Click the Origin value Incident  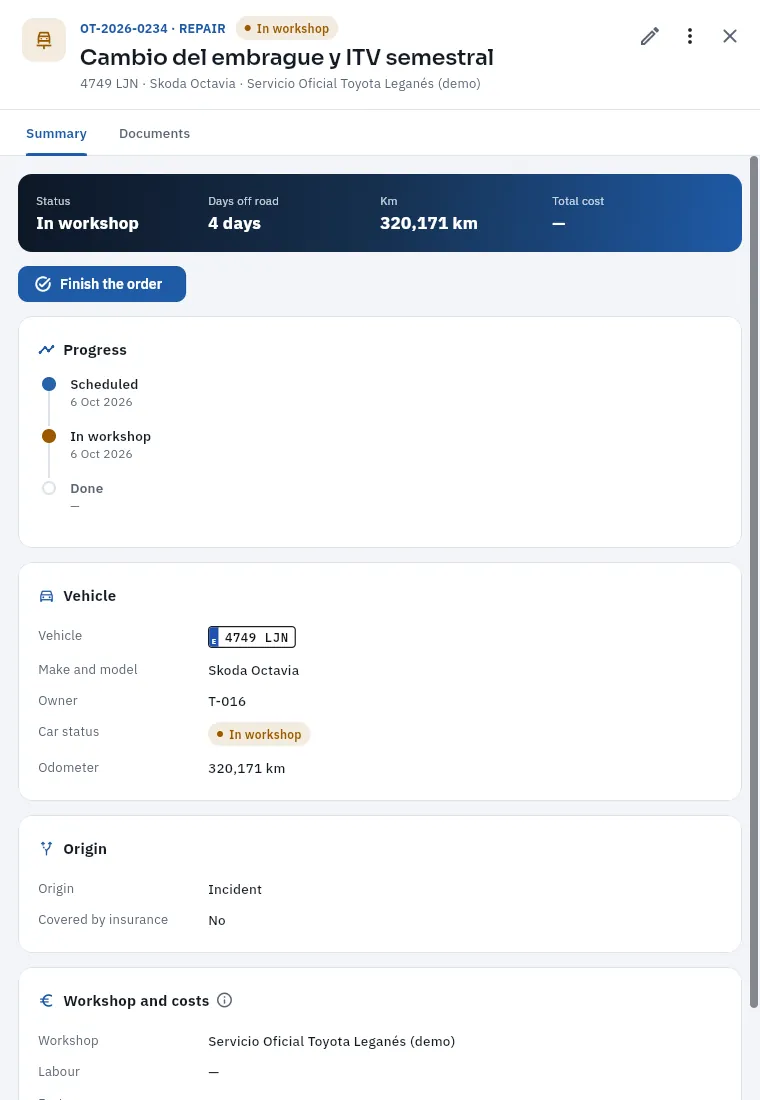(234, 889)
